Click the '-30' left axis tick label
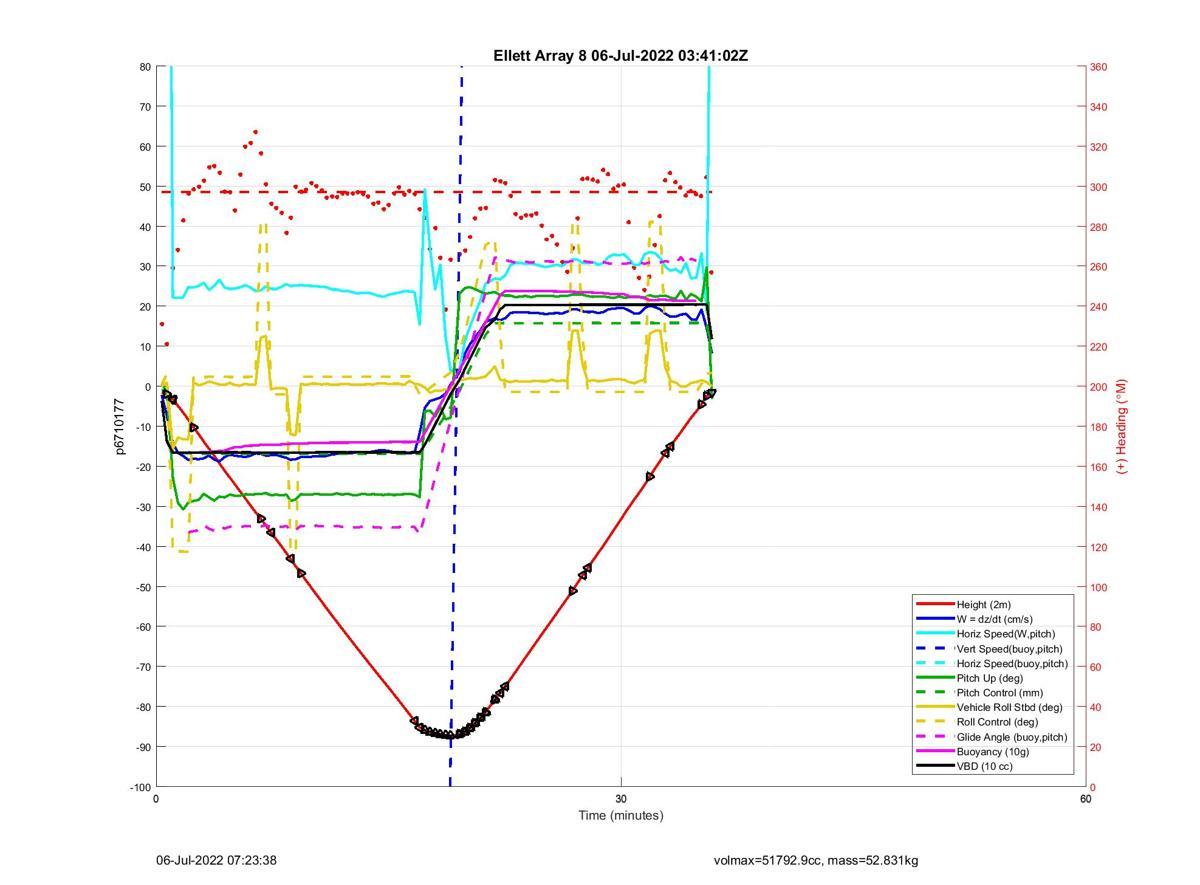1200x885 pixels. [142, 507]
